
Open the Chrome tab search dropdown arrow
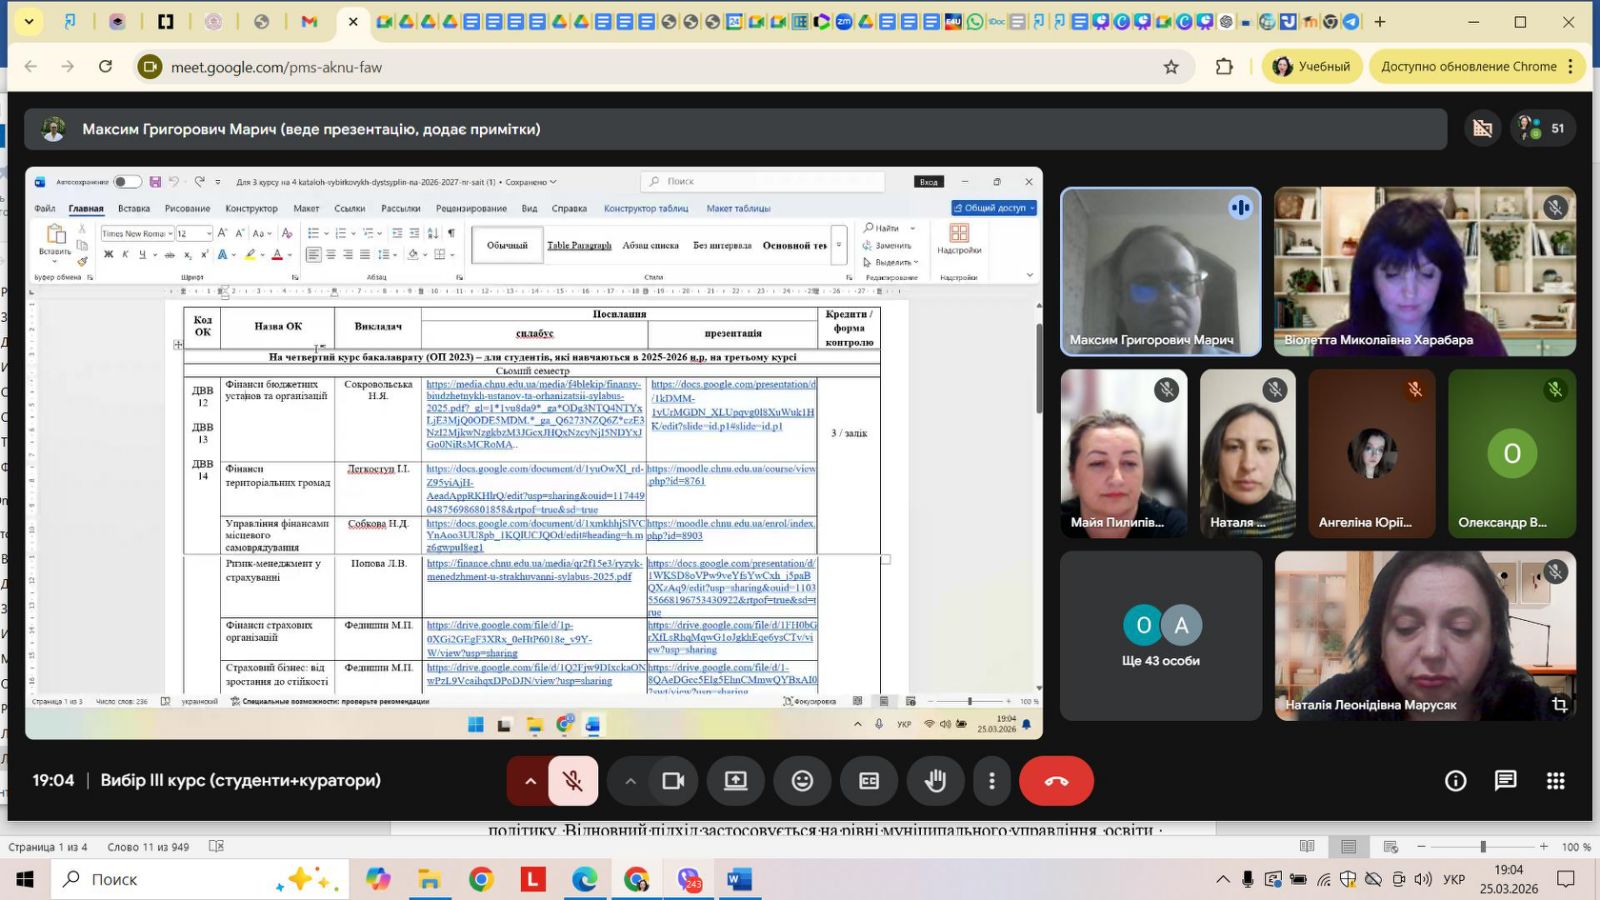point(28,21)
